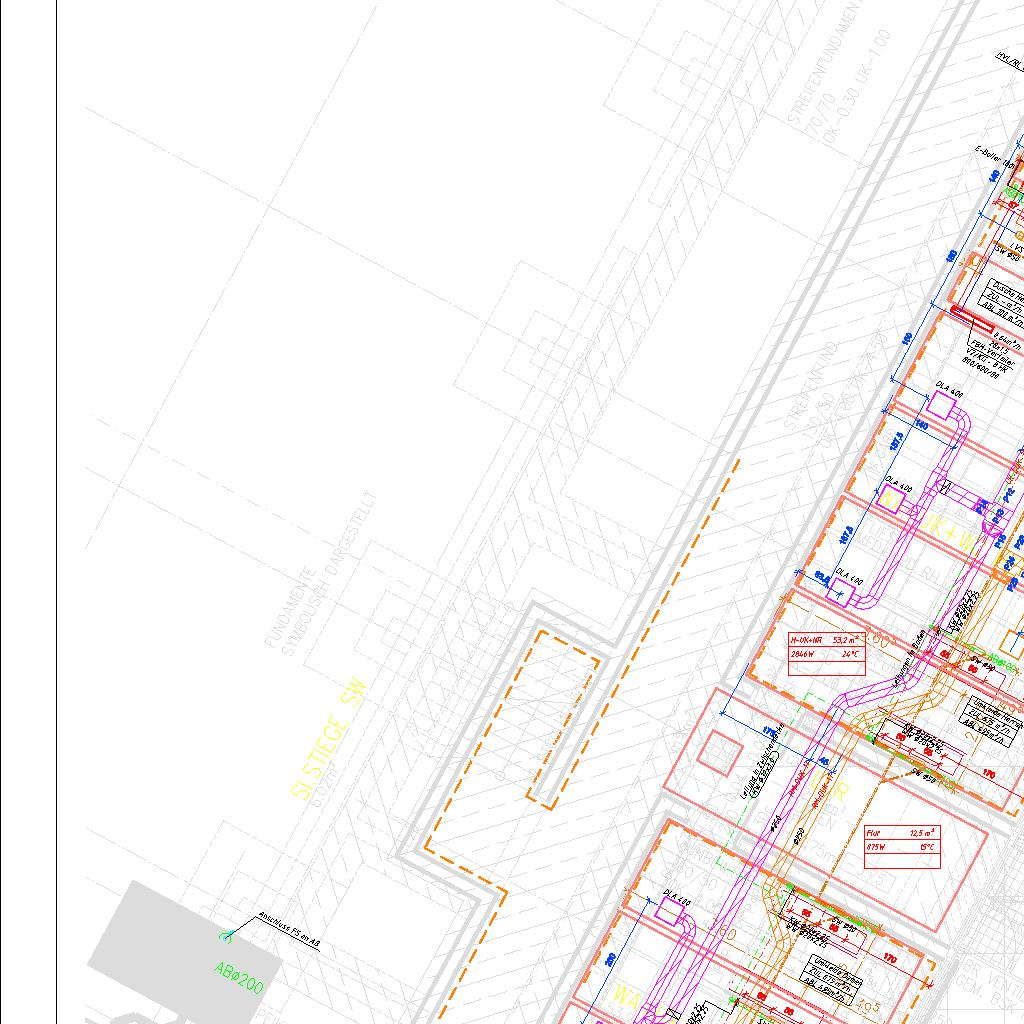The image size is (1024, 1024).
Task: Click the small pink square shaft outline
Action: click(x=719, y=752)
